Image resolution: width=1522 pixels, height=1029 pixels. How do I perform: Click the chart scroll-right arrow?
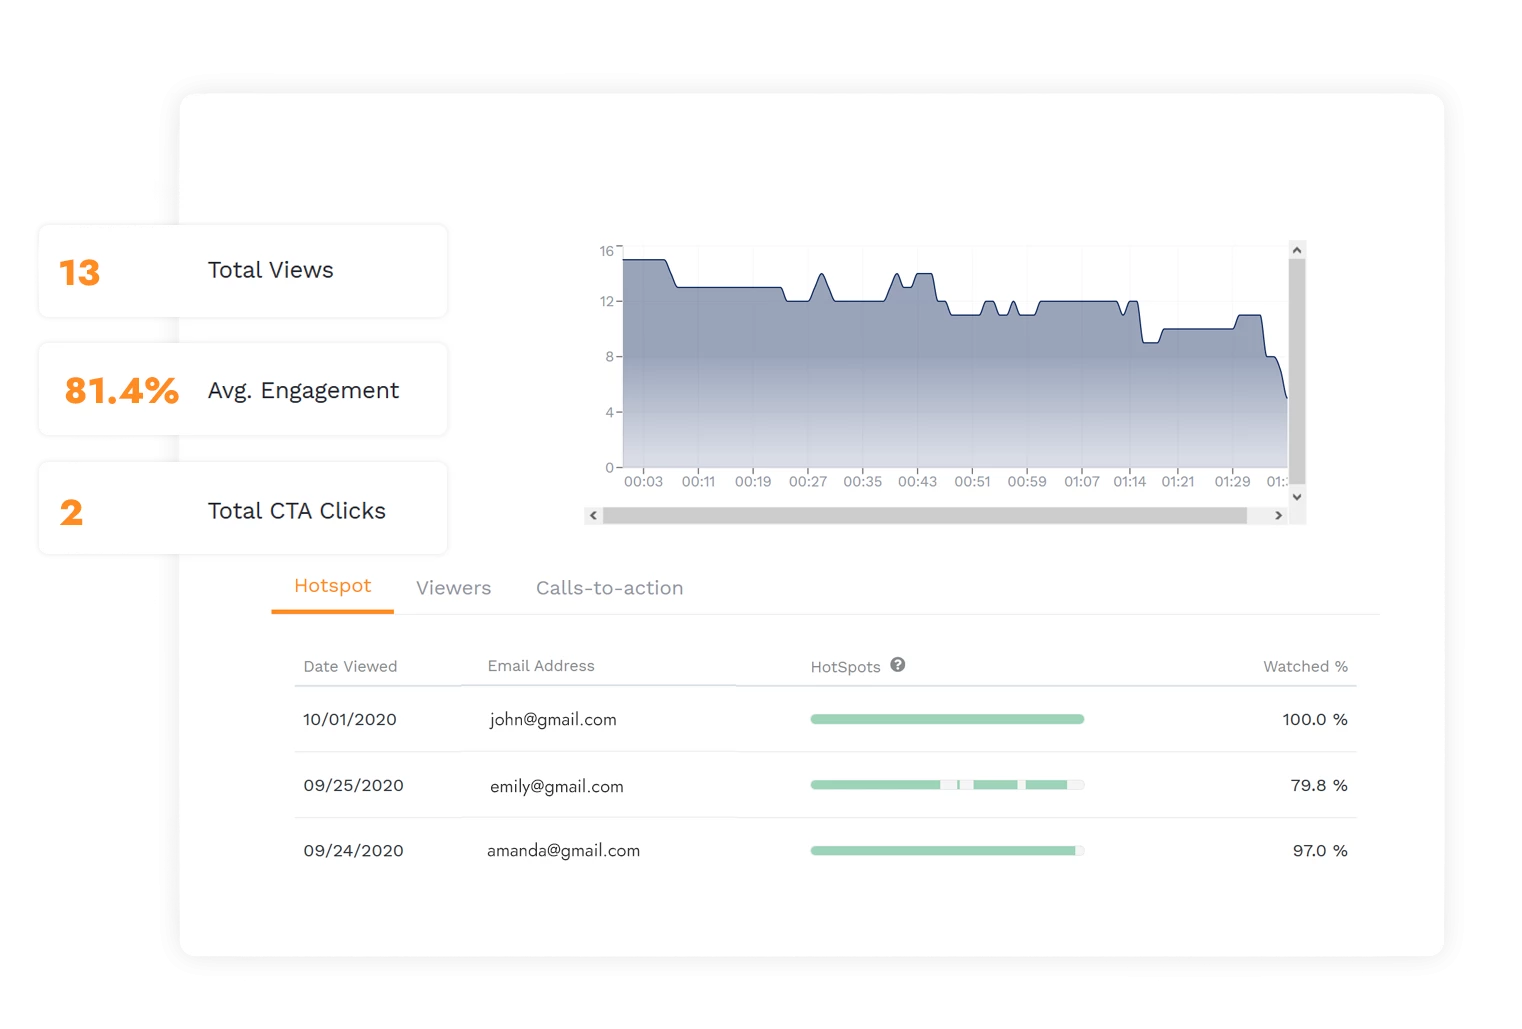pos(1278,516)
